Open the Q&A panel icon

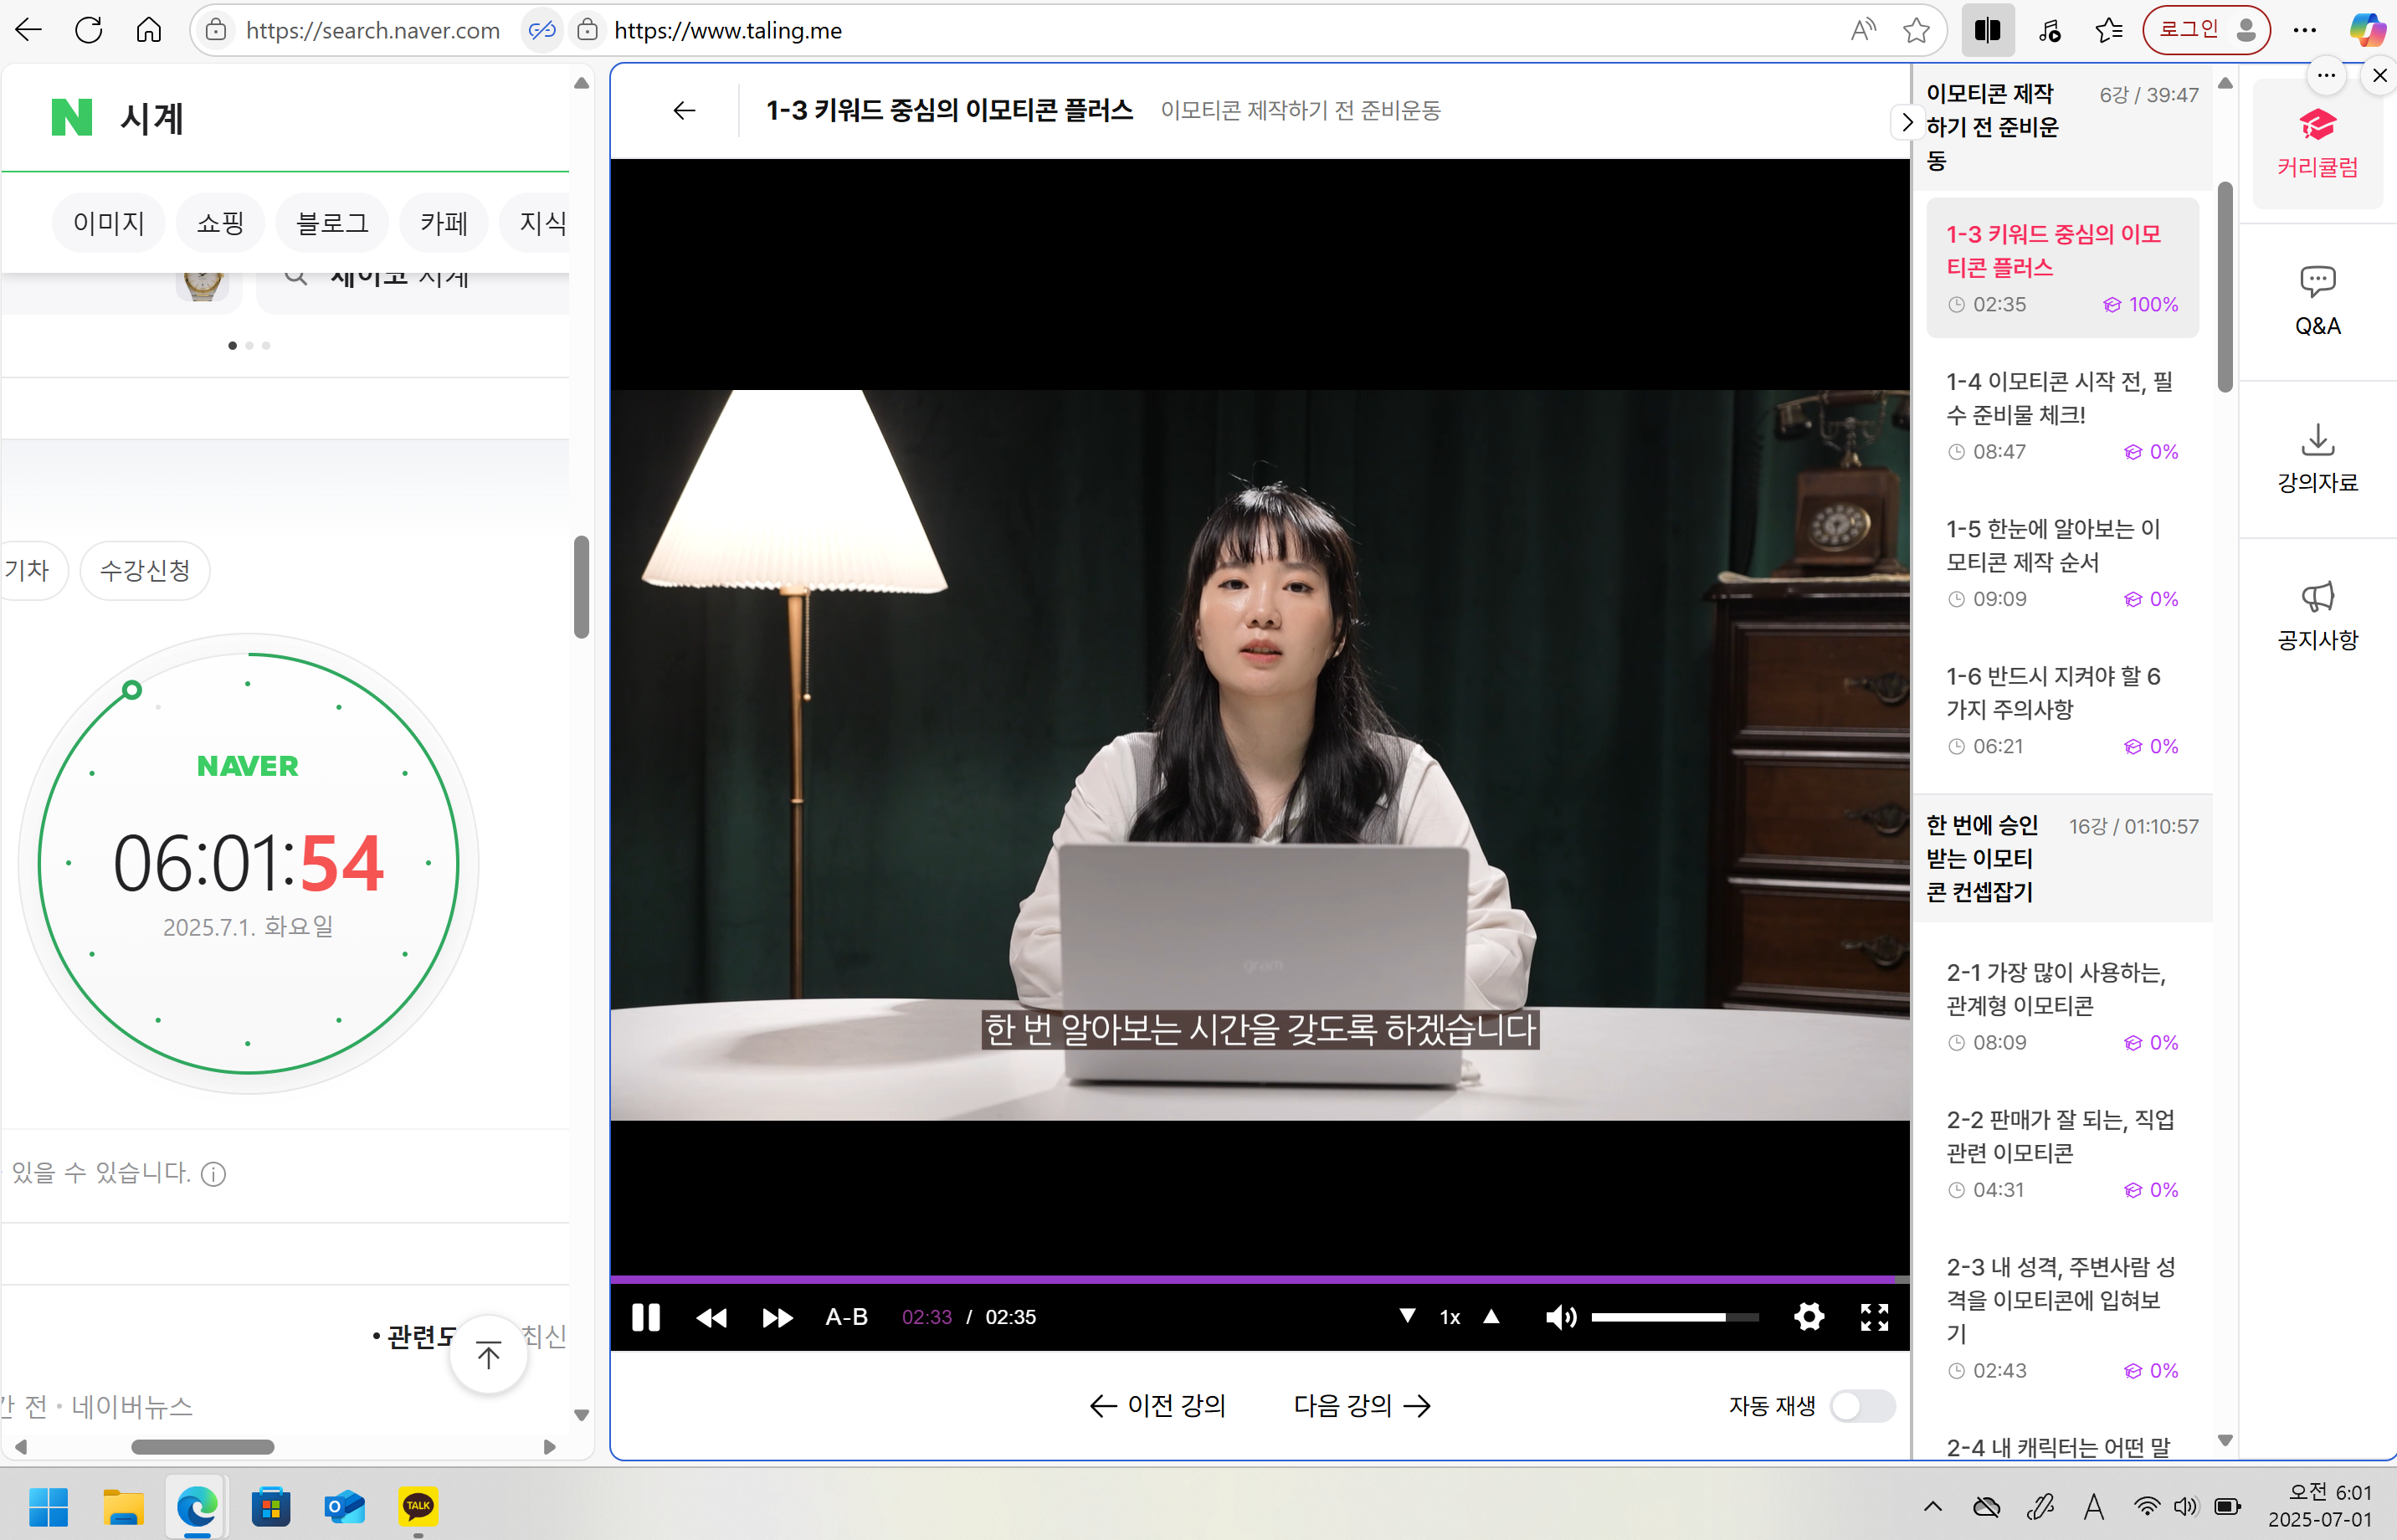(x=2317, y=300)
